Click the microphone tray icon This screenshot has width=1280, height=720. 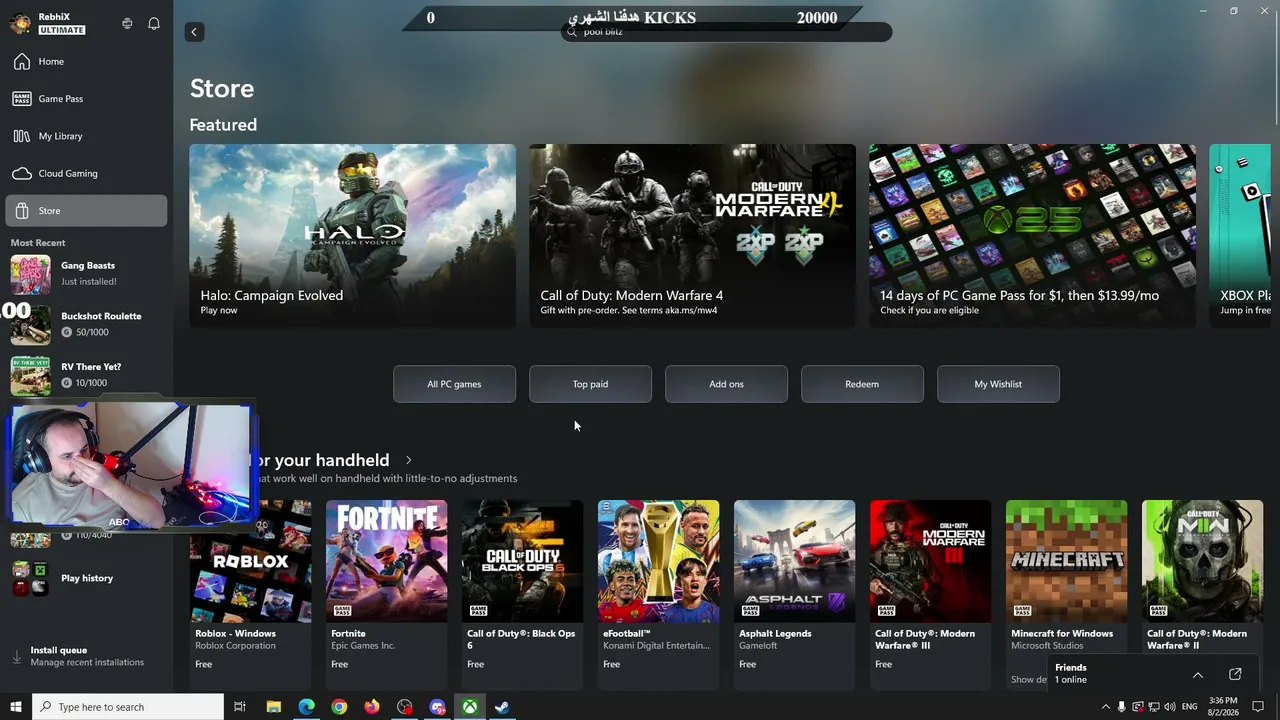click(1122, 707)
